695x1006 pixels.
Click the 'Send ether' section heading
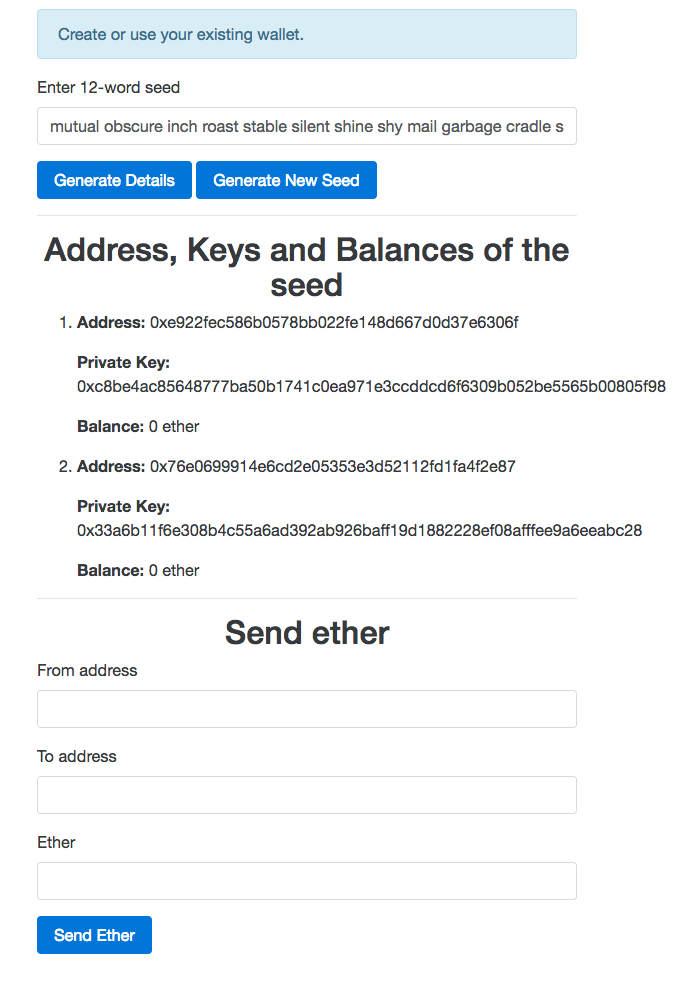306,632
